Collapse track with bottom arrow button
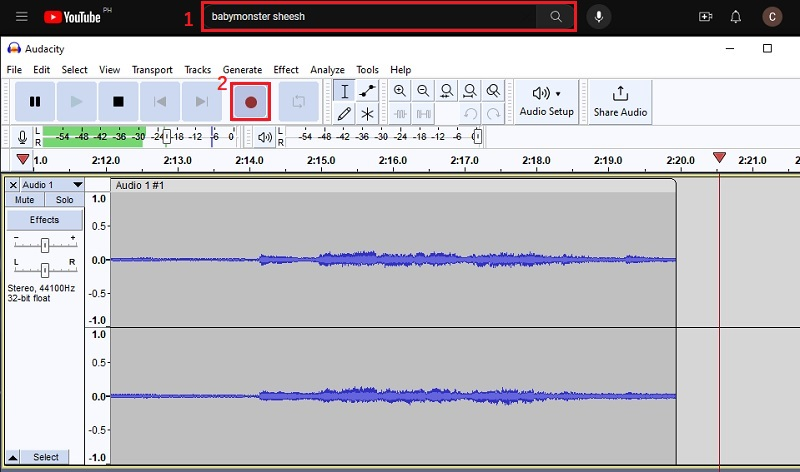The height and width of the screenshot is (472, 800). tap(13, 457)
